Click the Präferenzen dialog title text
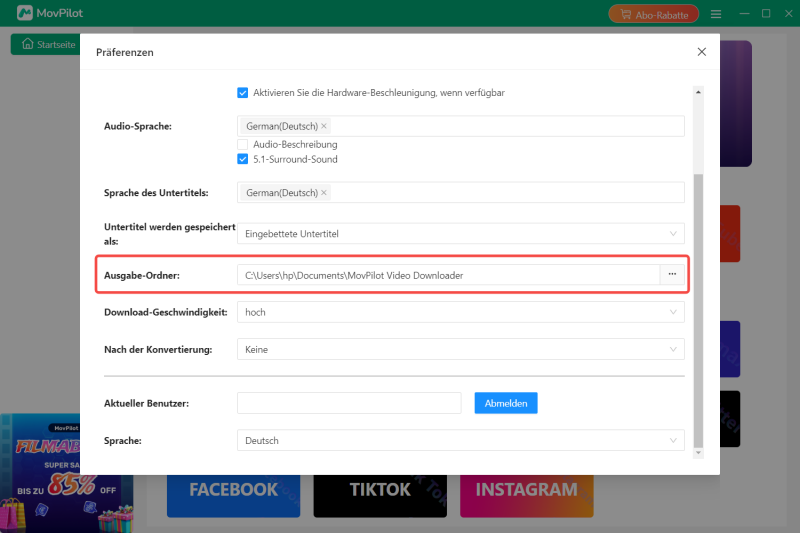Image resolution: width=800 pixels, height=533 pixels. point(124,52)
